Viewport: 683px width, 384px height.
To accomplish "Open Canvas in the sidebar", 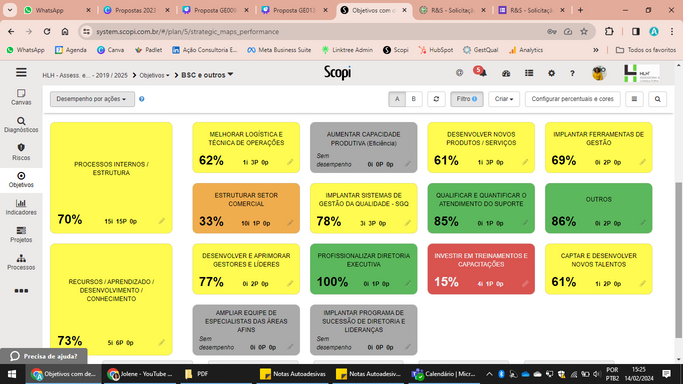I will pos(21,97).
